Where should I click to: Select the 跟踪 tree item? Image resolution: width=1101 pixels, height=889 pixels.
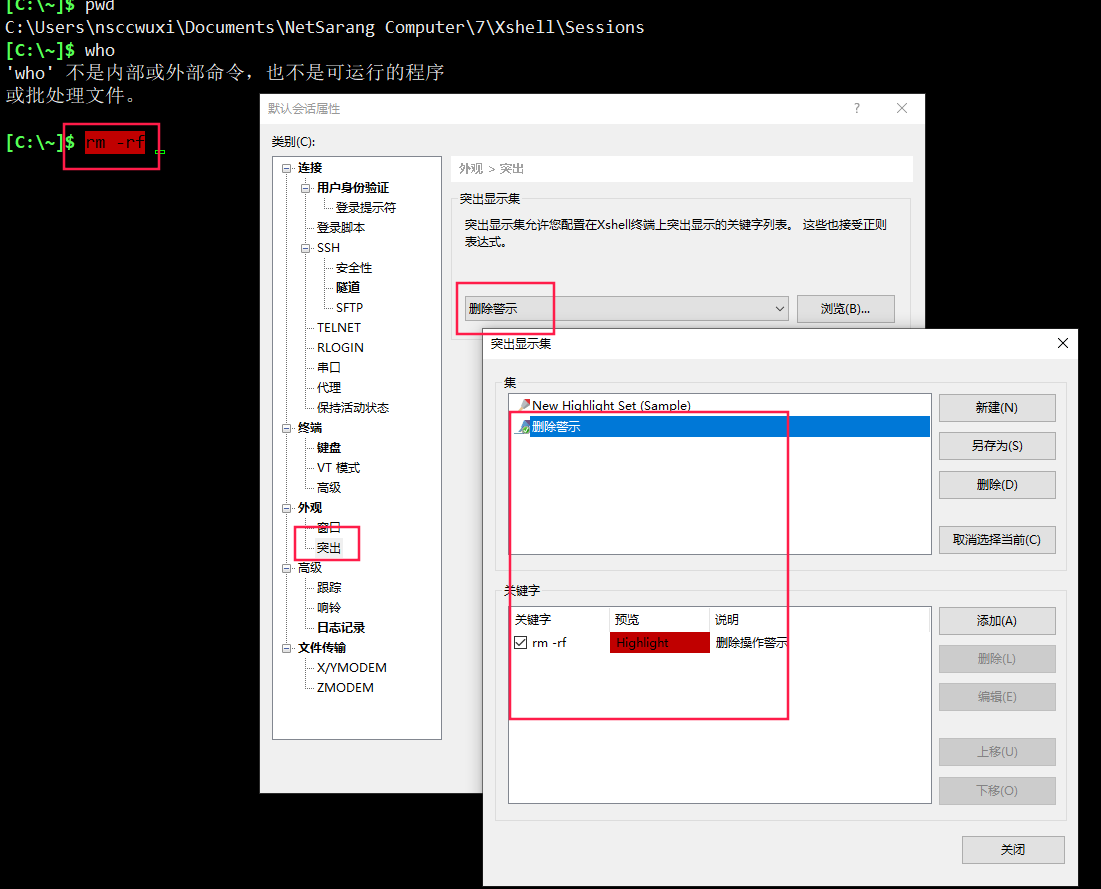click(x=329, y=588)
